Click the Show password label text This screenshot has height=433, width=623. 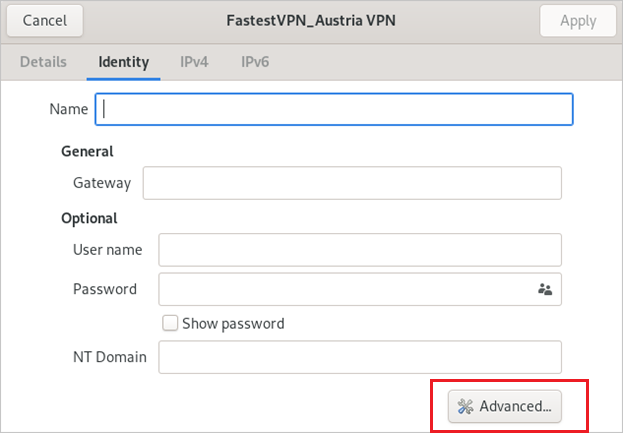click(x=233, y=324)
